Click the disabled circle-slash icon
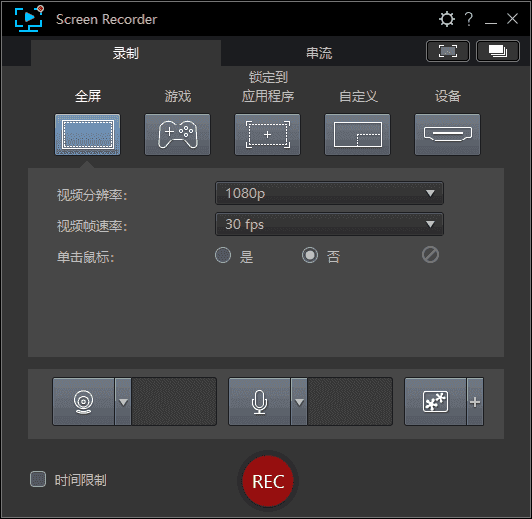Image resolution: width=532 pixels, height=519 pixels. pyautogui.click(x=430, y=255)
